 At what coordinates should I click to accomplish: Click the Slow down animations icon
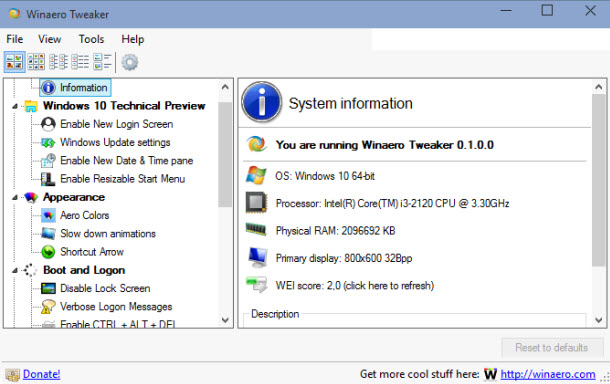click(48, 233)
